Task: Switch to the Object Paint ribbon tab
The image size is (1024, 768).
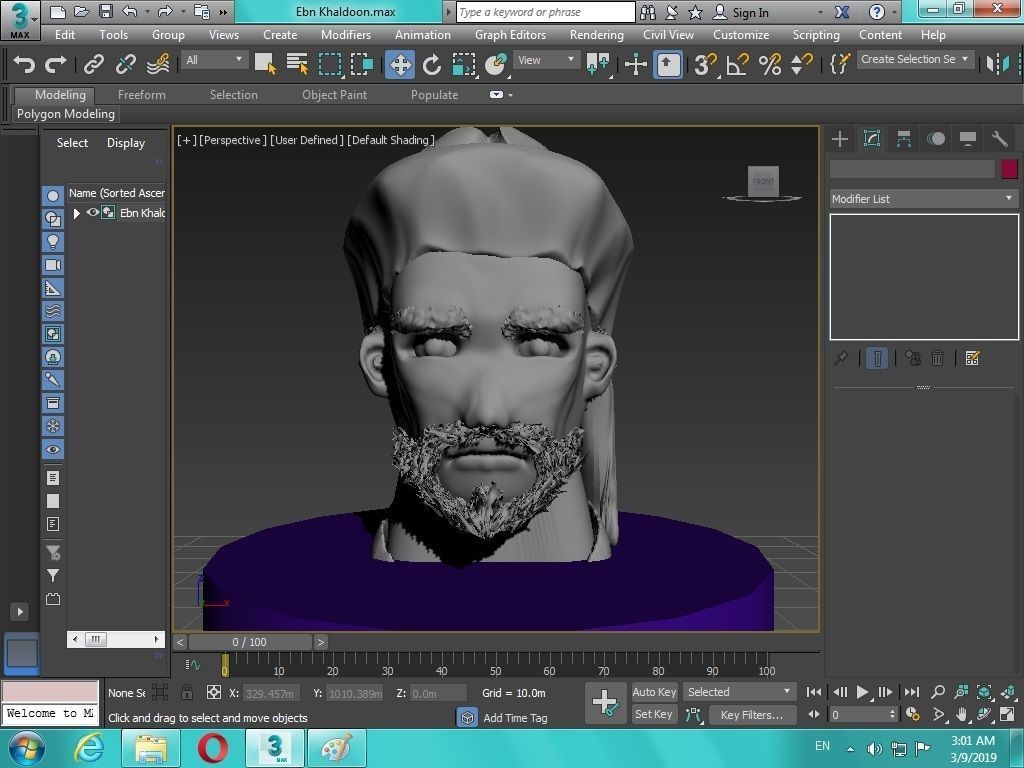Action: coord(334,95)
